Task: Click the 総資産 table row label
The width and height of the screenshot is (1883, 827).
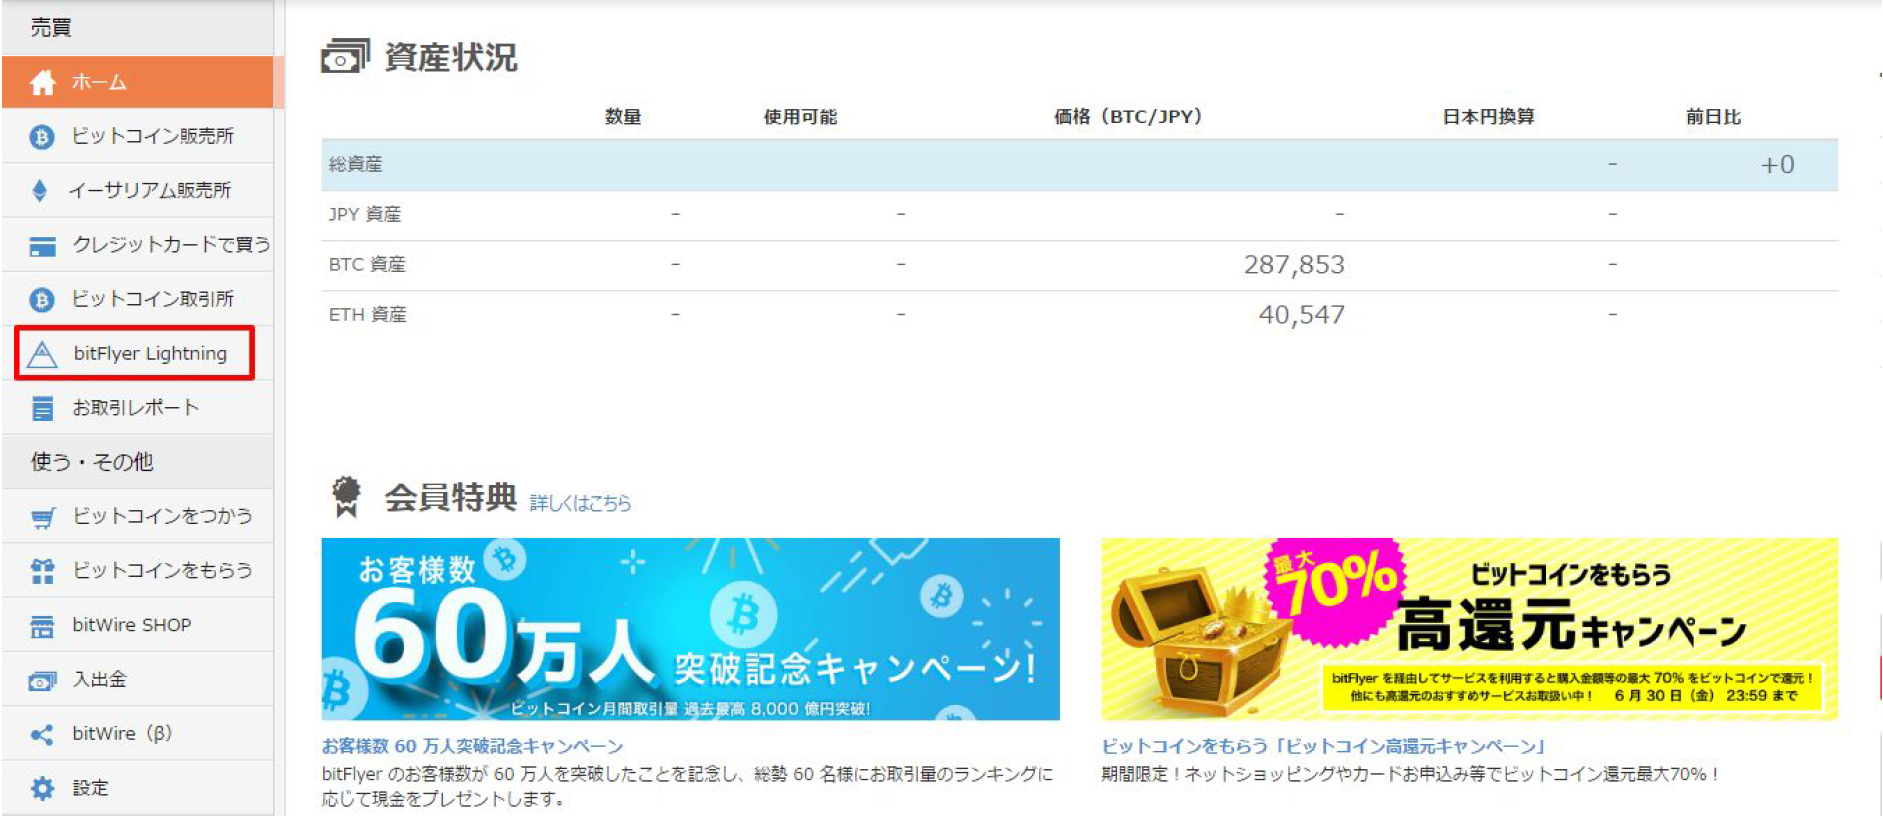Action: click(x=355, y=164)
